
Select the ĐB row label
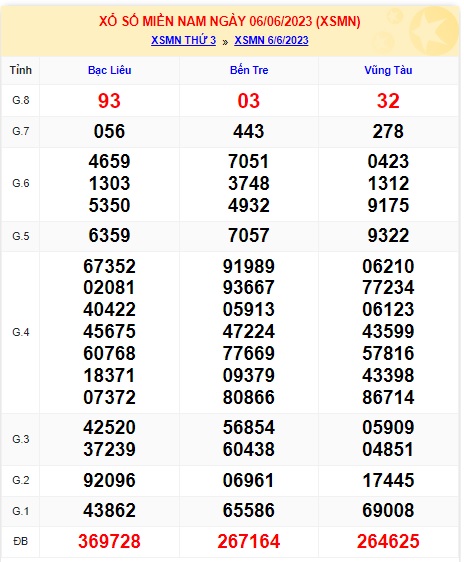(x=20, y=542)
